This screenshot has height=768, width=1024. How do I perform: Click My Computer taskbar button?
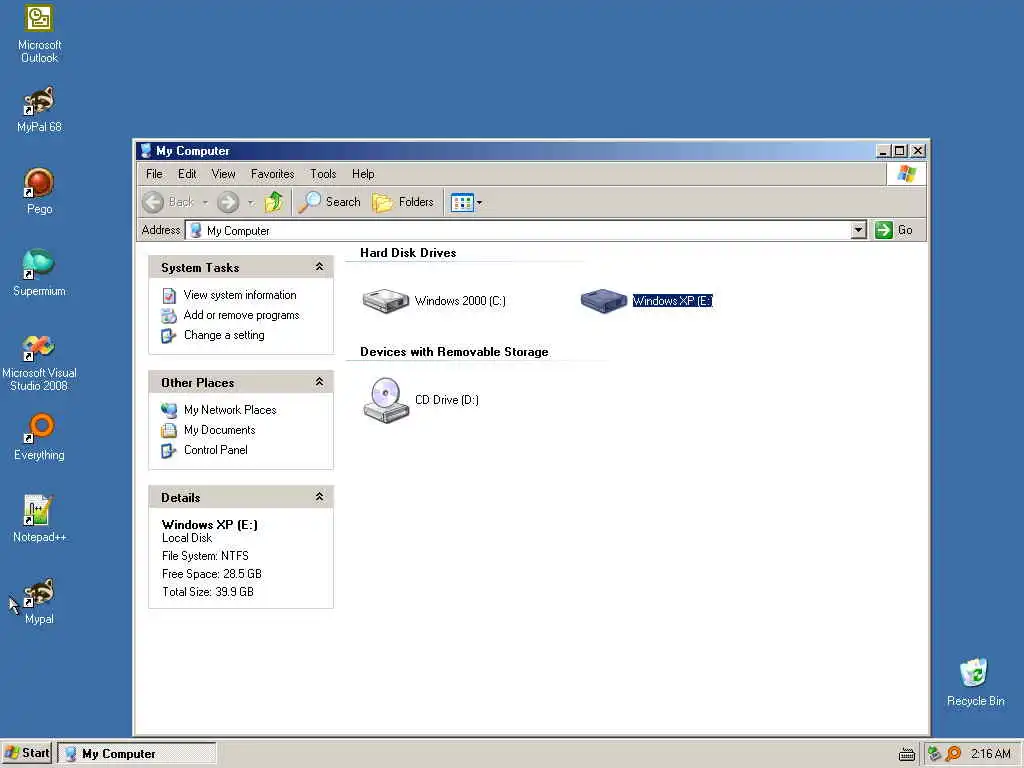pyautogui.click(x=136, y=754)
